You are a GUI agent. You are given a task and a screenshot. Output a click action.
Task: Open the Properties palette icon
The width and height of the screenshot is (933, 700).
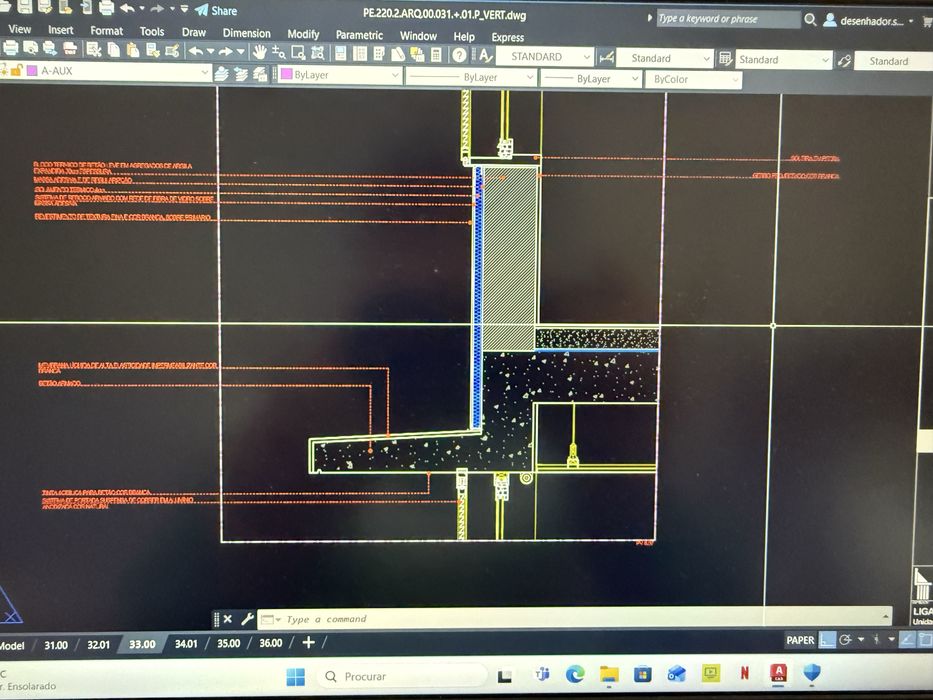coord(340,54)
